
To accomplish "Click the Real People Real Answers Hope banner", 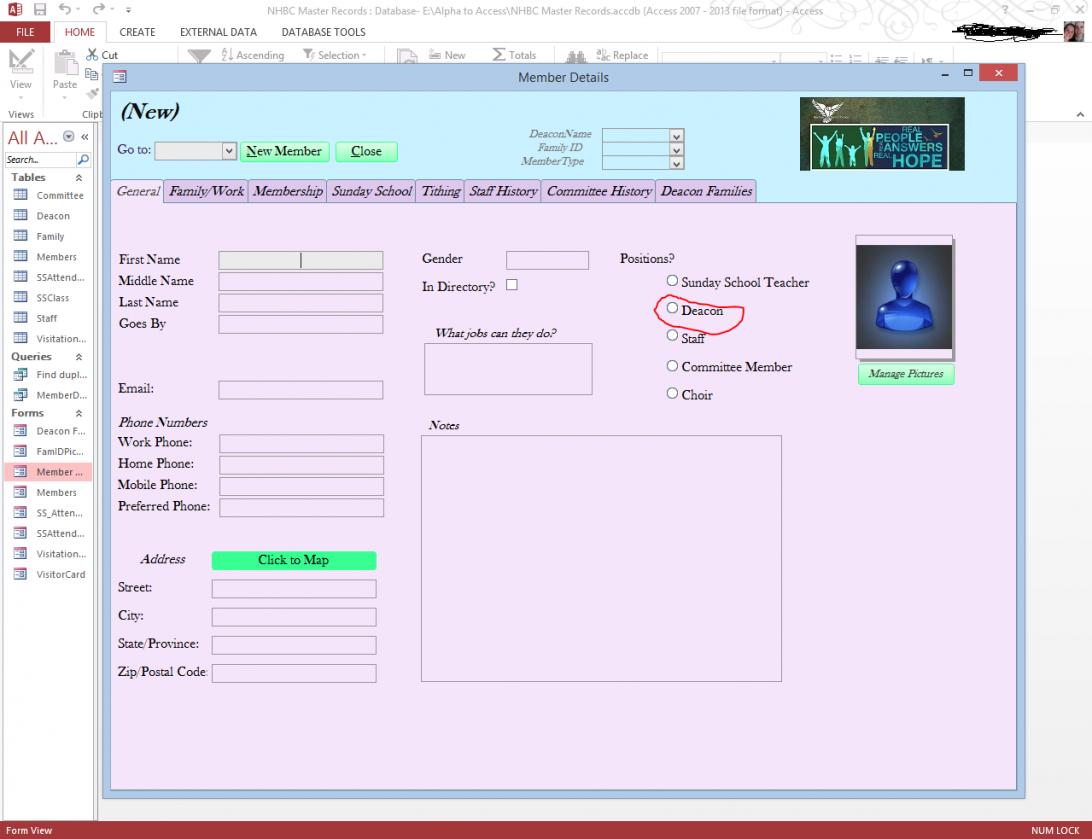I will [x=882, y=134].
